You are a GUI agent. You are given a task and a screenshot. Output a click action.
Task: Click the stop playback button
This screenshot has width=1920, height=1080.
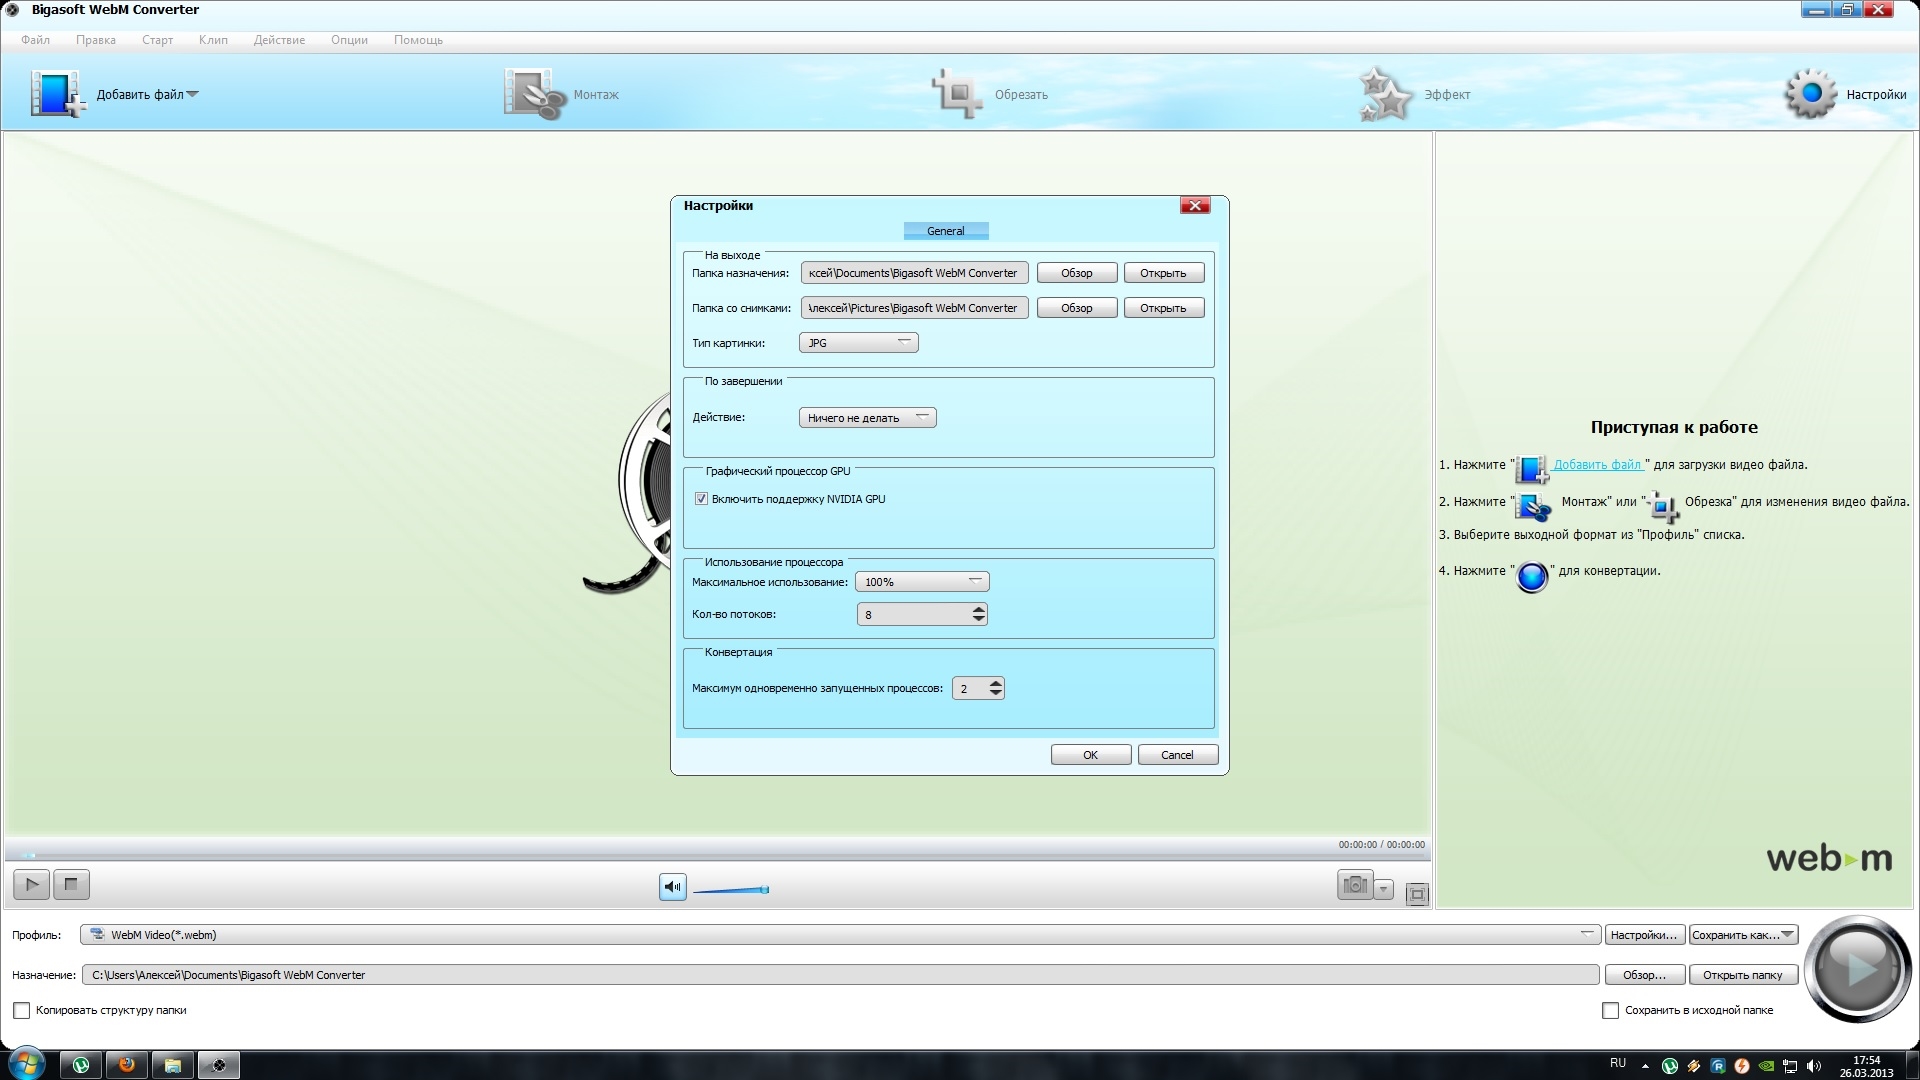[70, 884]
